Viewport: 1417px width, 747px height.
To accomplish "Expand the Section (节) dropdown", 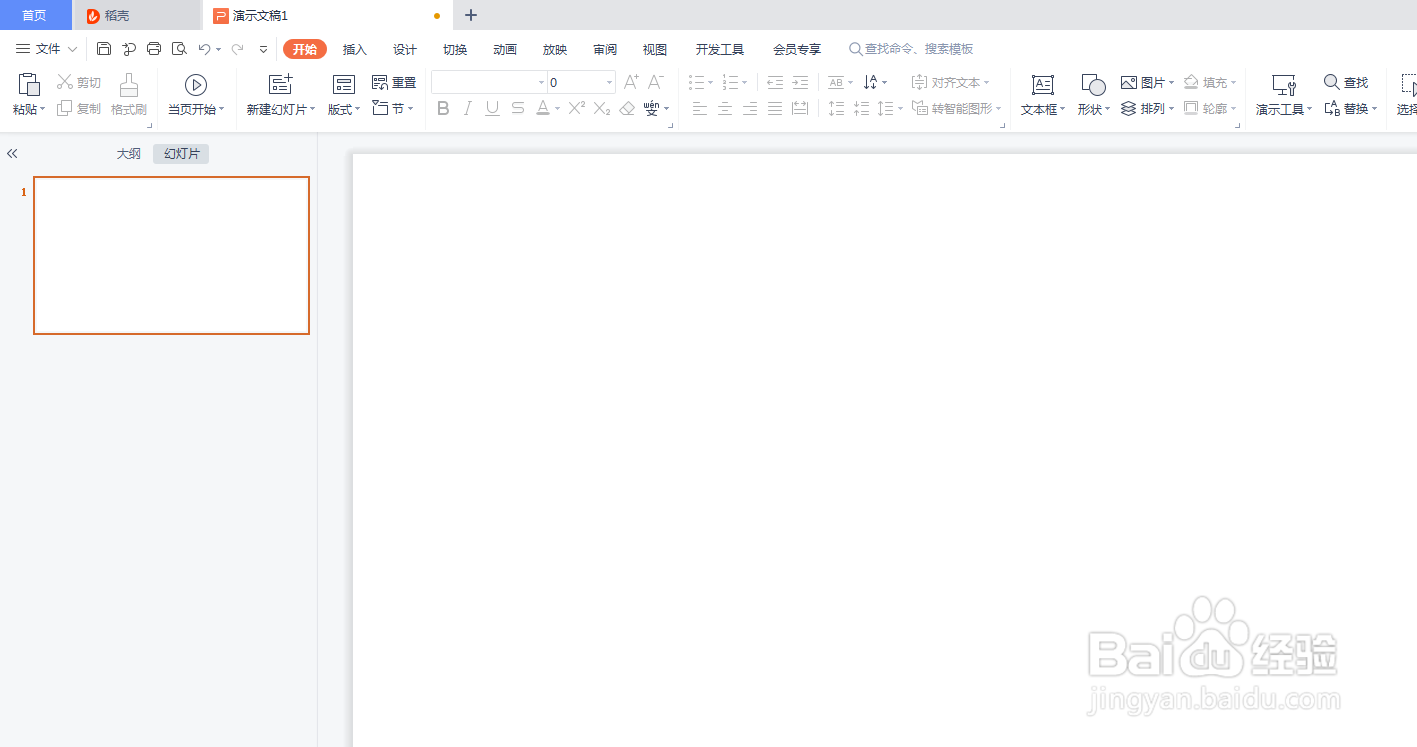I will click(x=393, y=108).
